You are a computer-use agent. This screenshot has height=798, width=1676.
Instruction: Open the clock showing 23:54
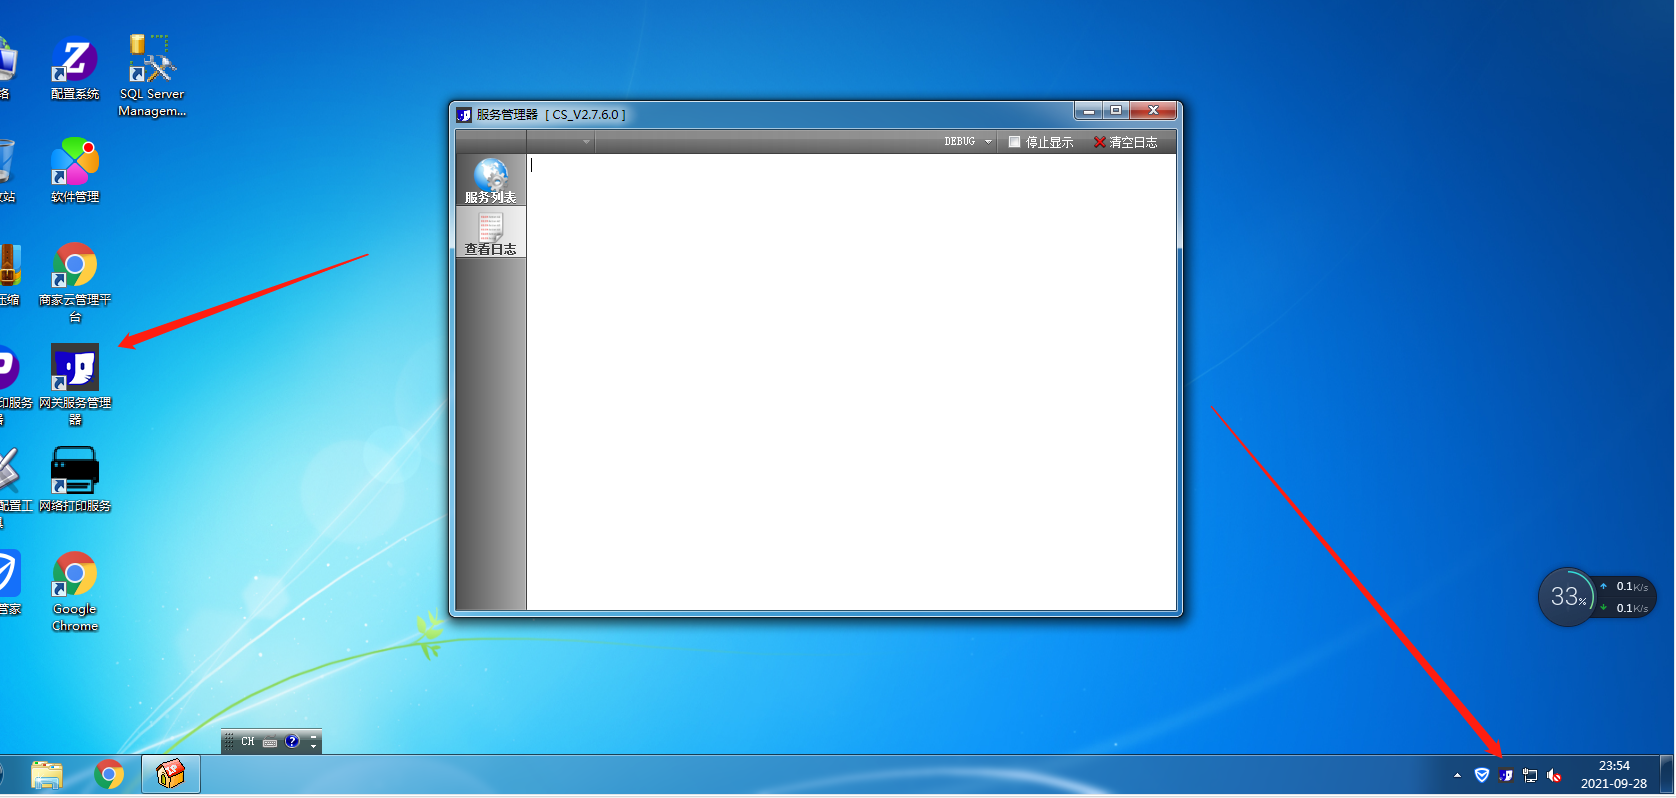[1613, 775]
